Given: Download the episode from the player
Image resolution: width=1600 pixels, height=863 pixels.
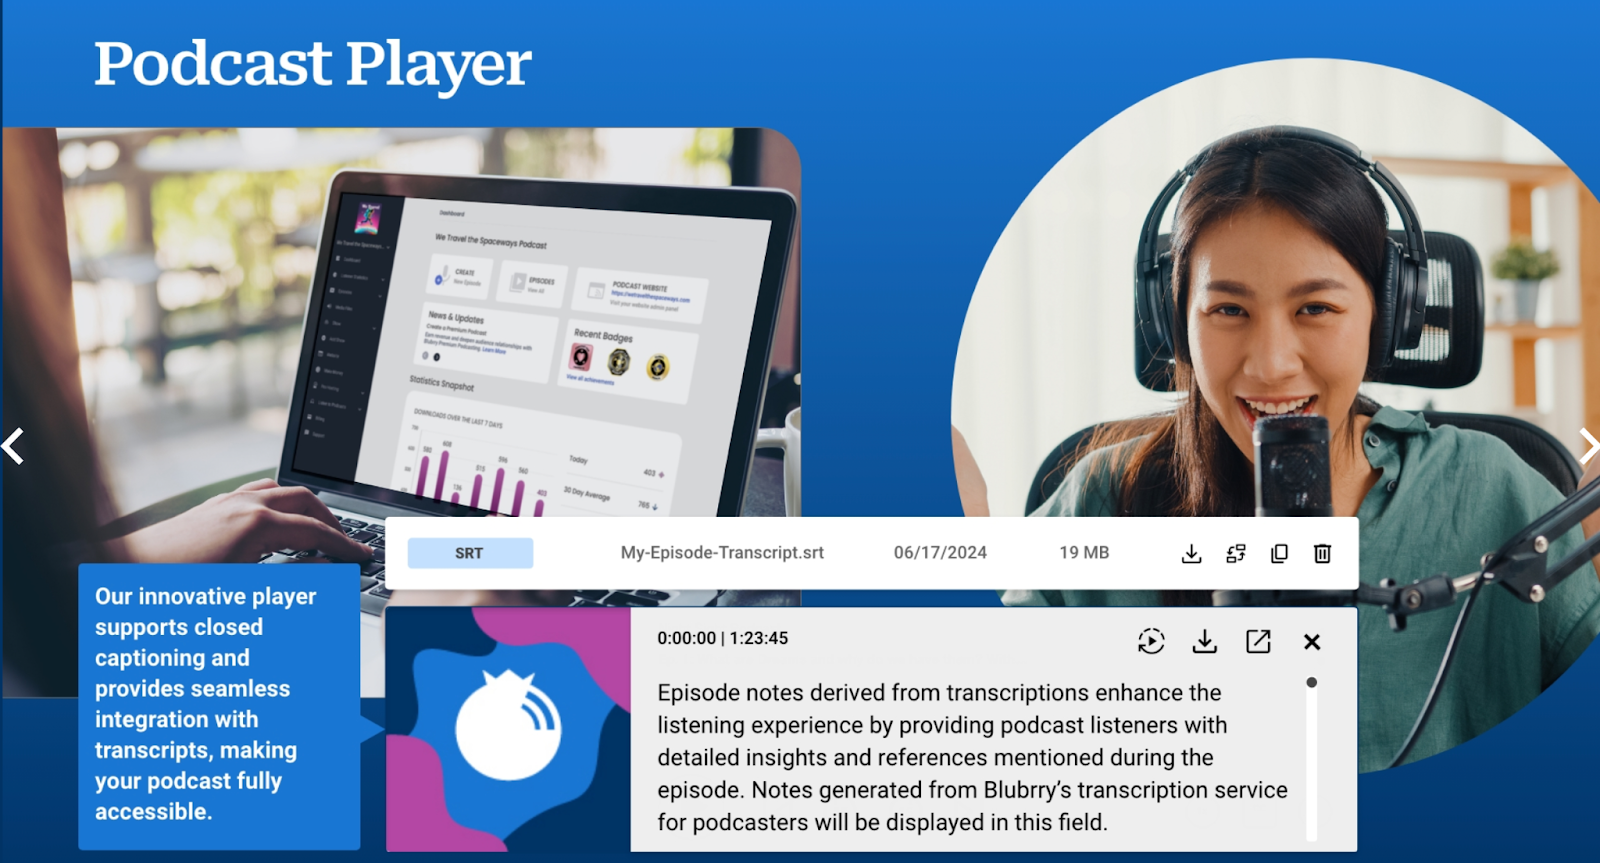Looking at the screenshot, I should 1205,641.
